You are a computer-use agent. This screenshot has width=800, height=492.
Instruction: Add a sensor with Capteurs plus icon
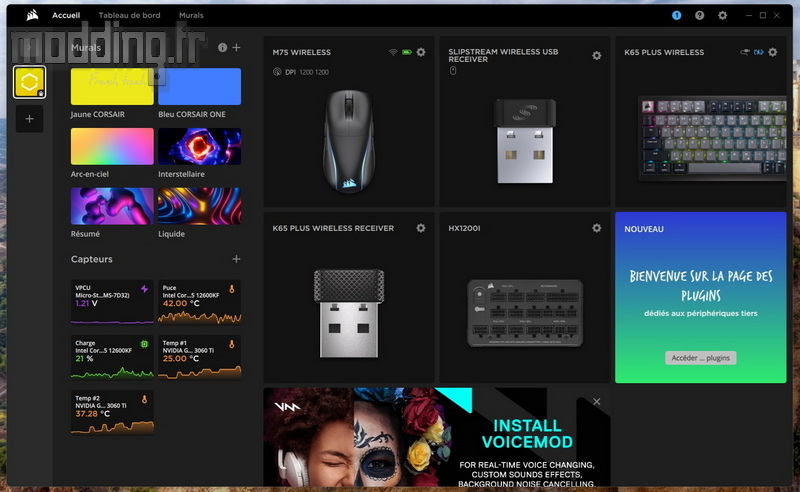click(236, 259)
